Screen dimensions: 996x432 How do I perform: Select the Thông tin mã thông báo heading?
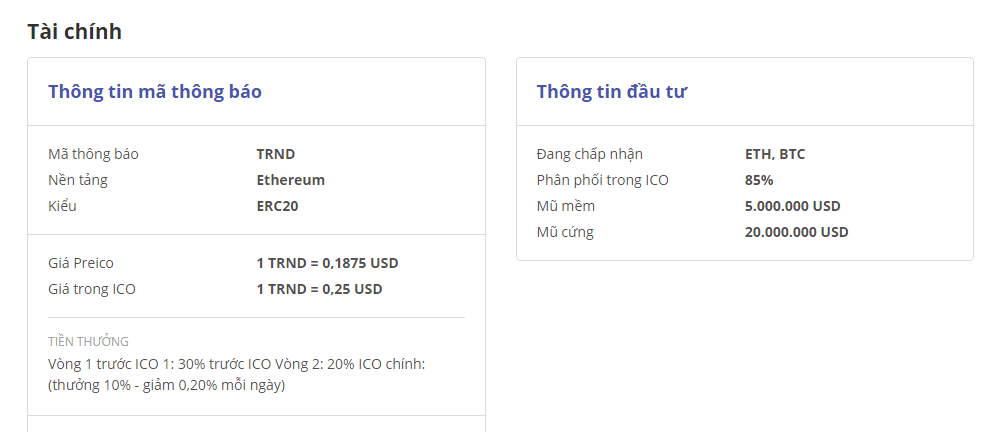tap(155, 91)
